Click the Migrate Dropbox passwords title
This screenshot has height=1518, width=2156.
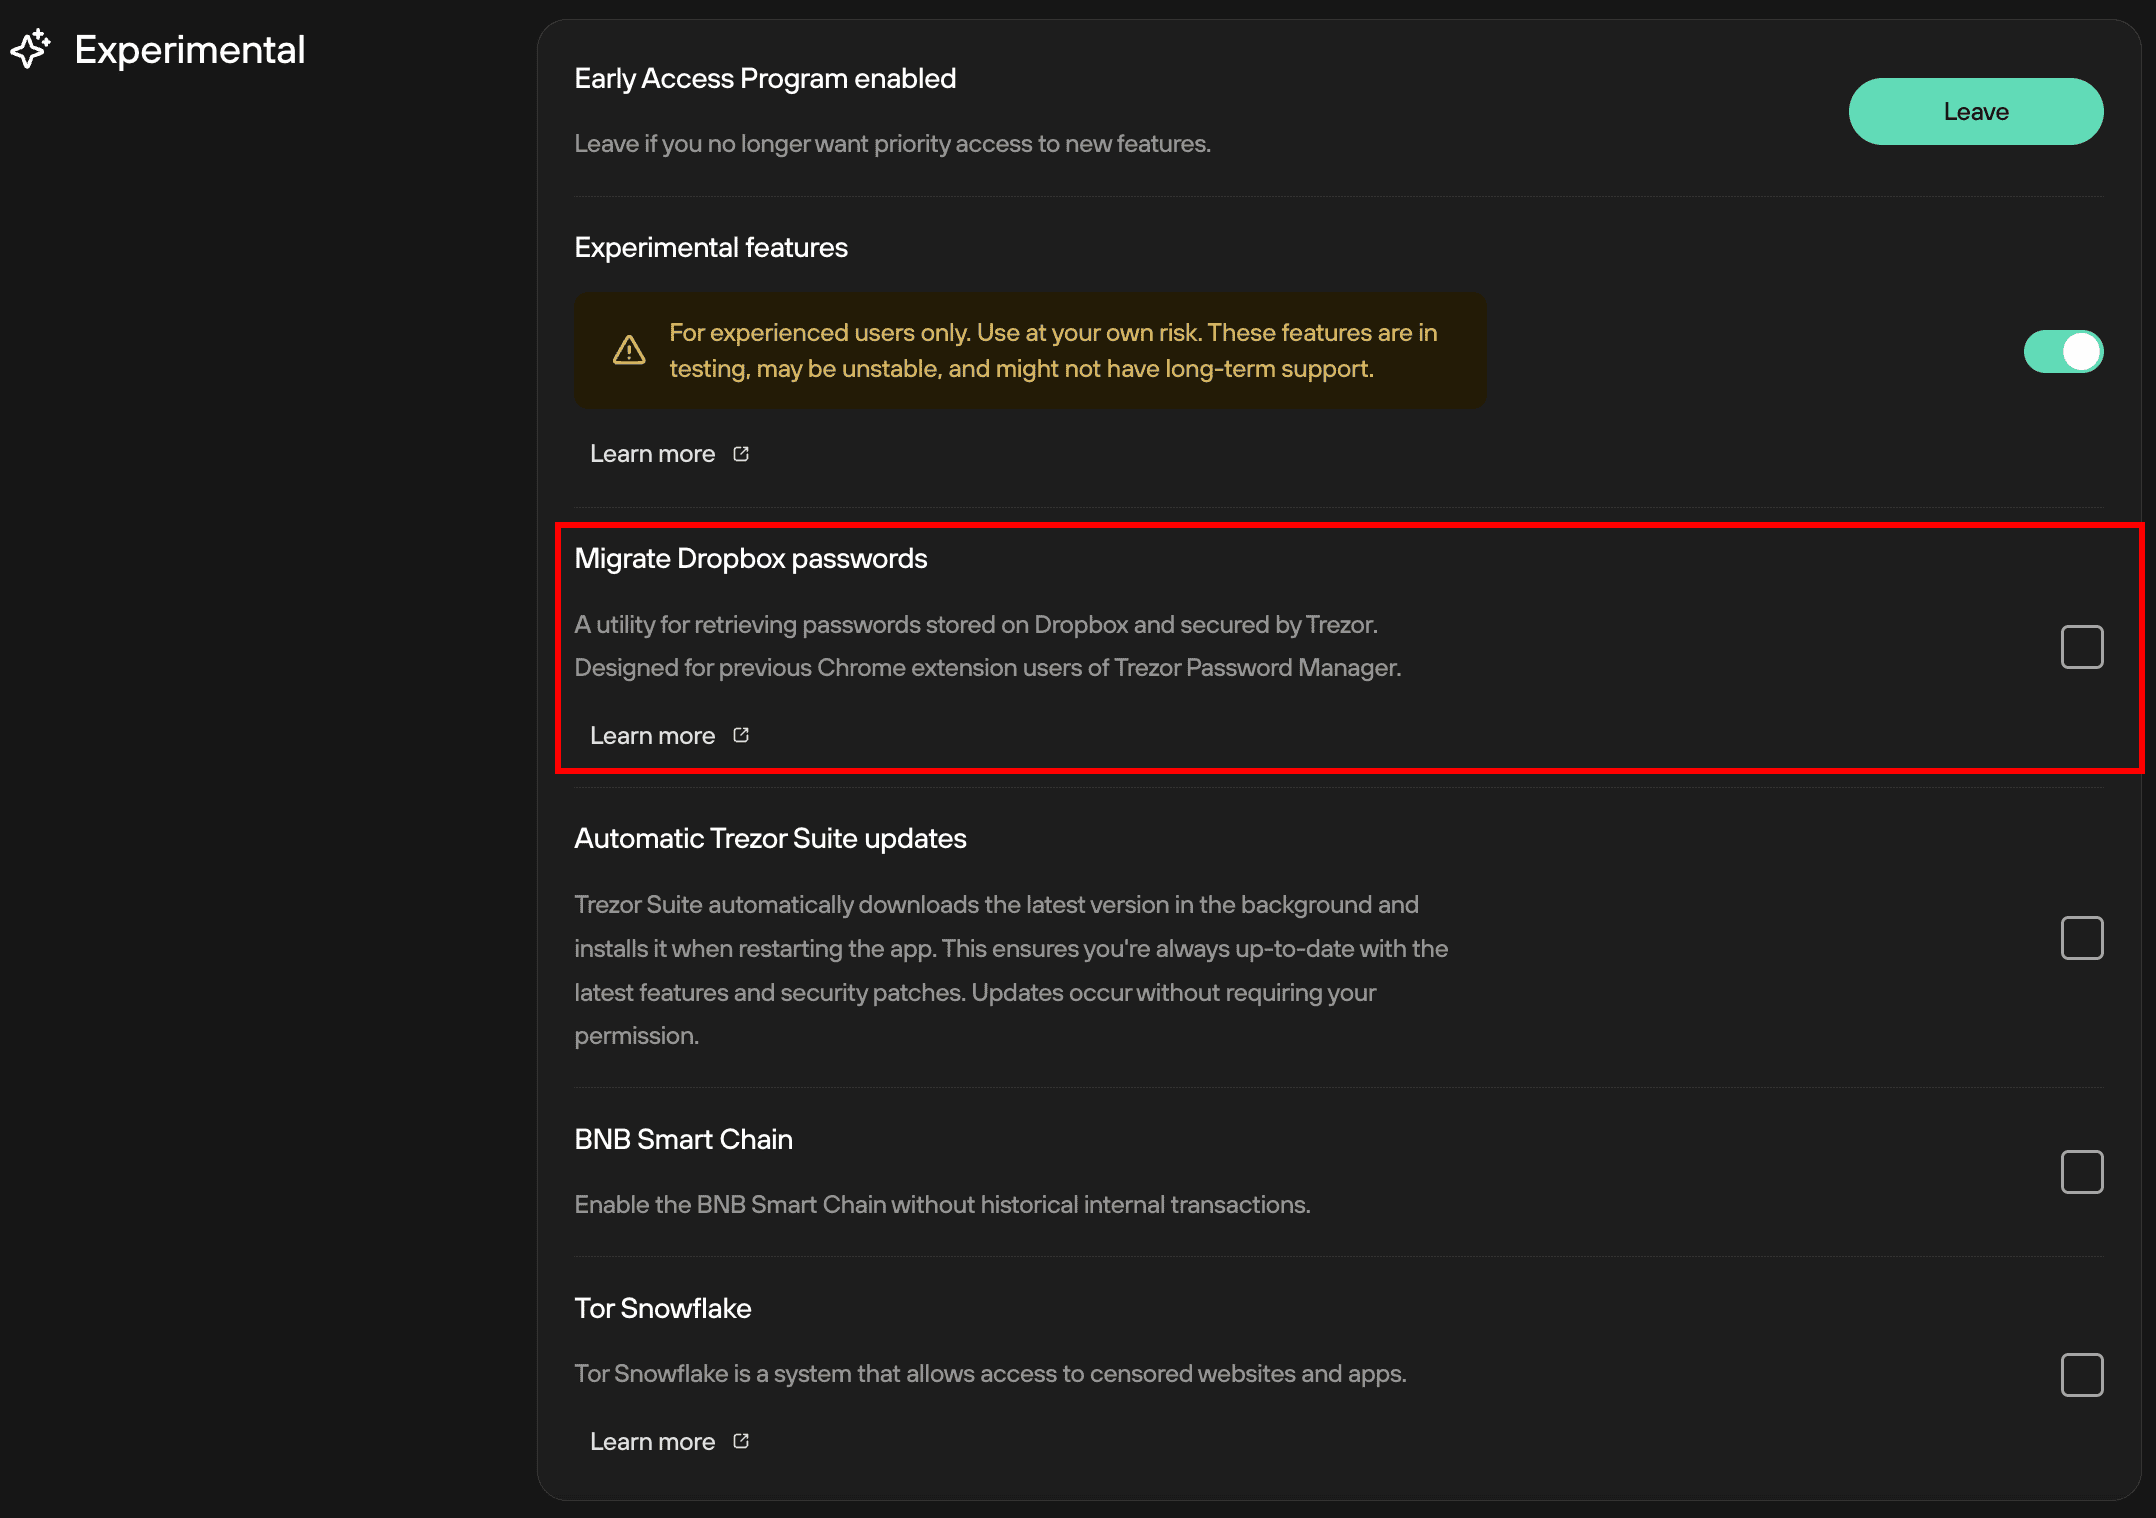coord(751,558)
